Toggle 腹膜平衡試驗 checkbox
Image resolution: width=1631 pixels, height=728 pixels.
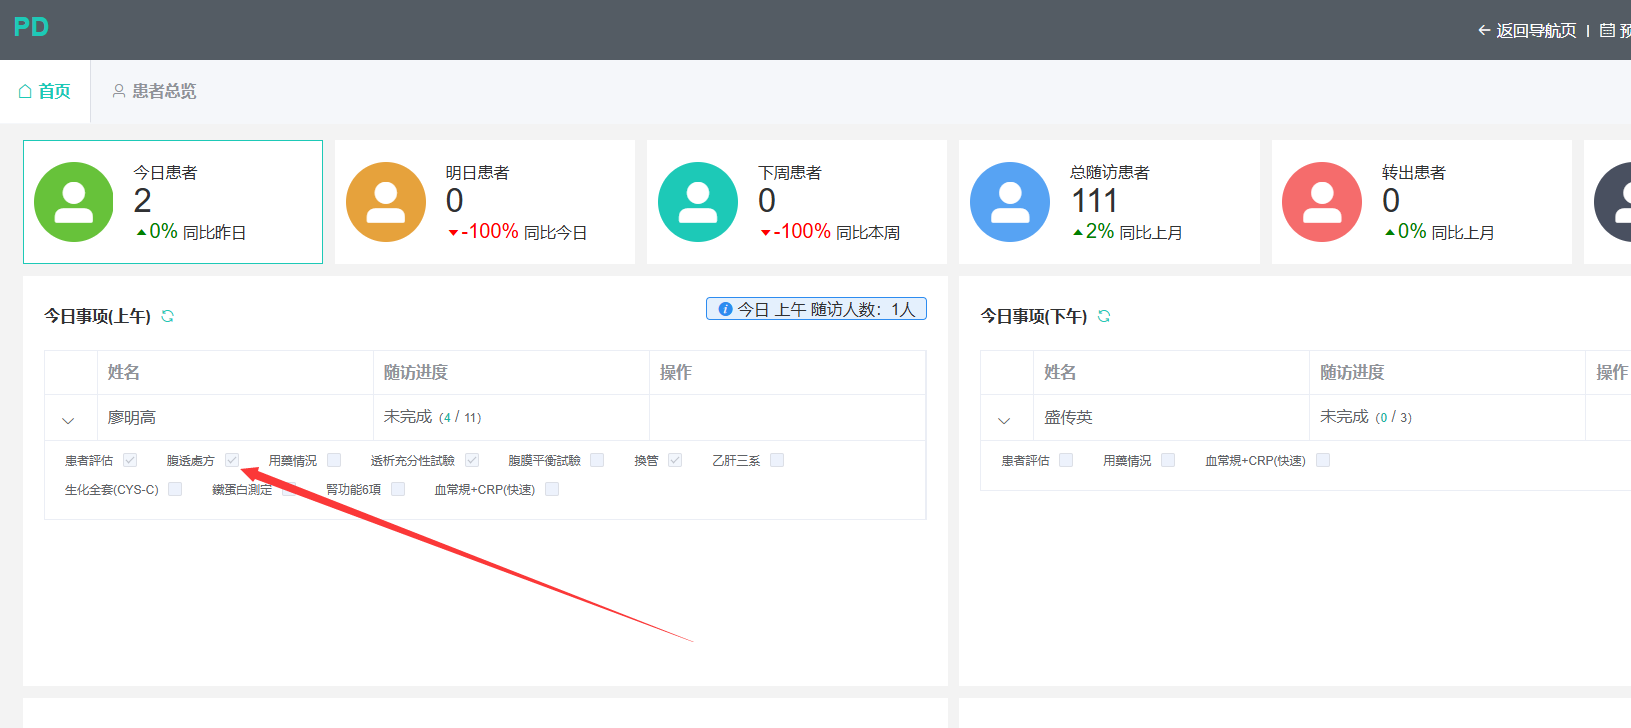point(597,460)
